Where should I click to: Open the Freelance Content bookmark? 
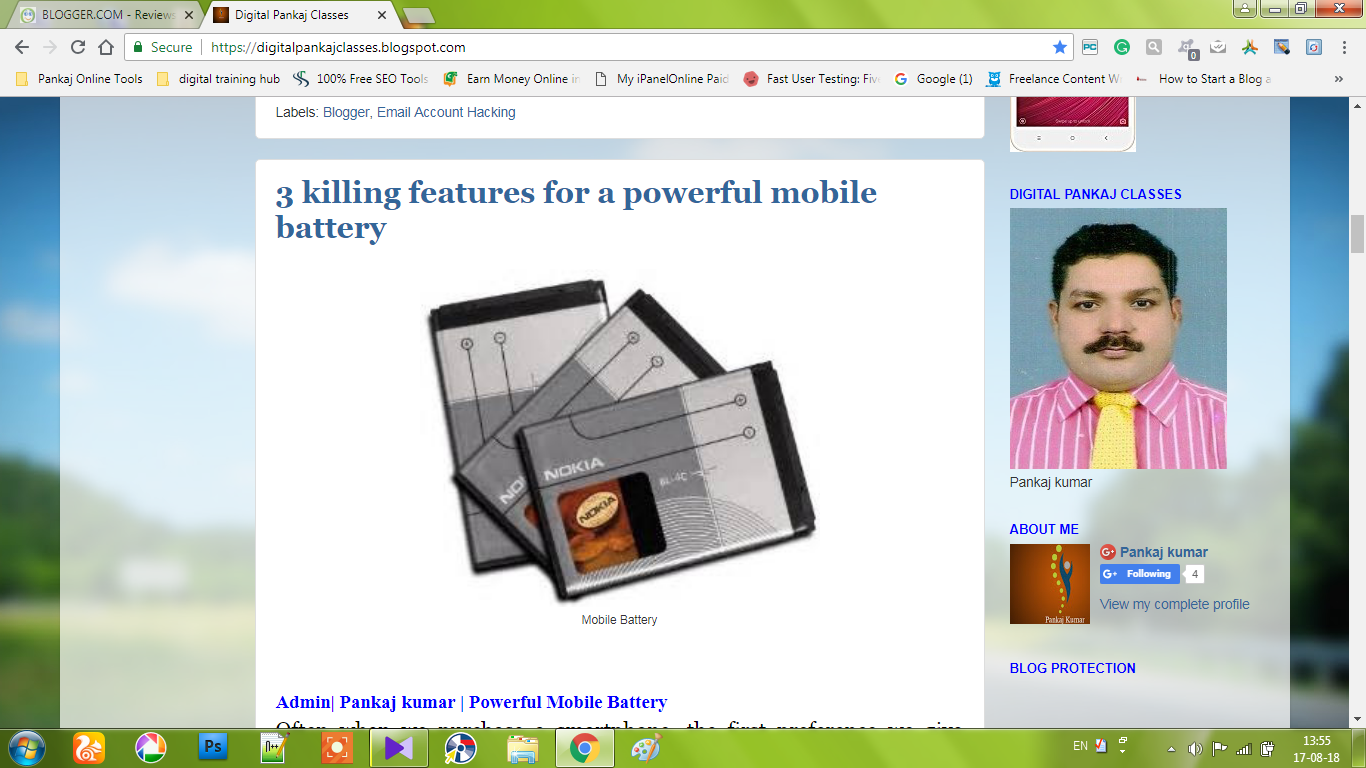pyautogui.click(x=1054, y=78)
